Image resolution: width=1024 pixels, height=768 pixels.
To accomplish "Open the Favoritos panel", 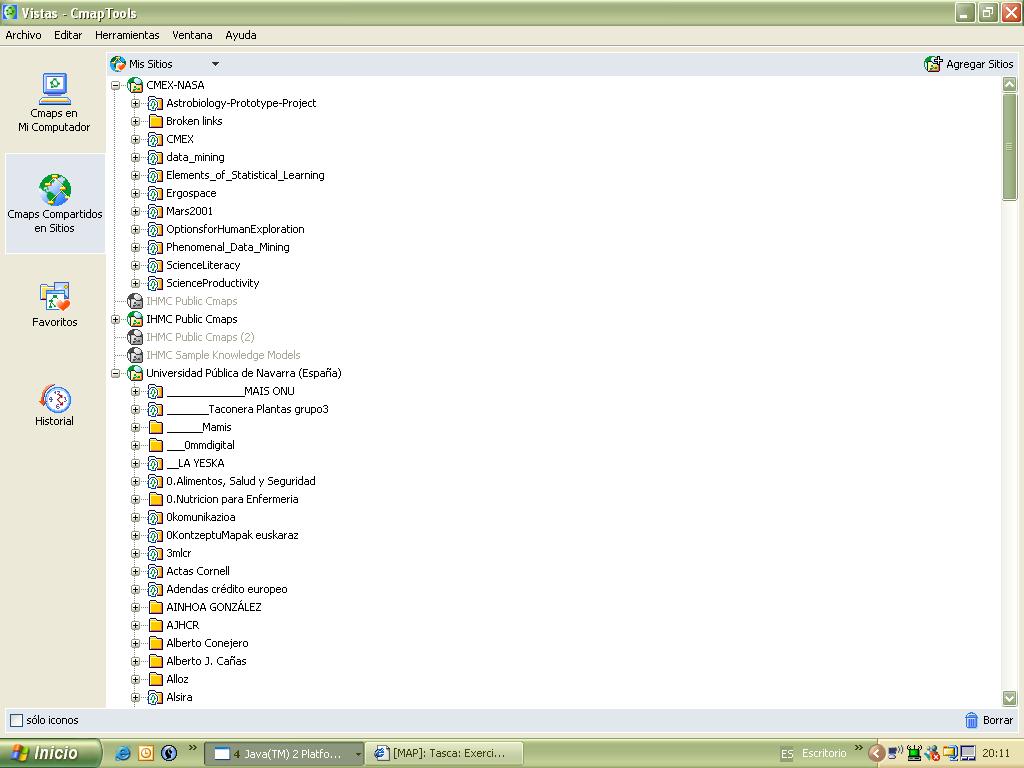I will (54, 297).
